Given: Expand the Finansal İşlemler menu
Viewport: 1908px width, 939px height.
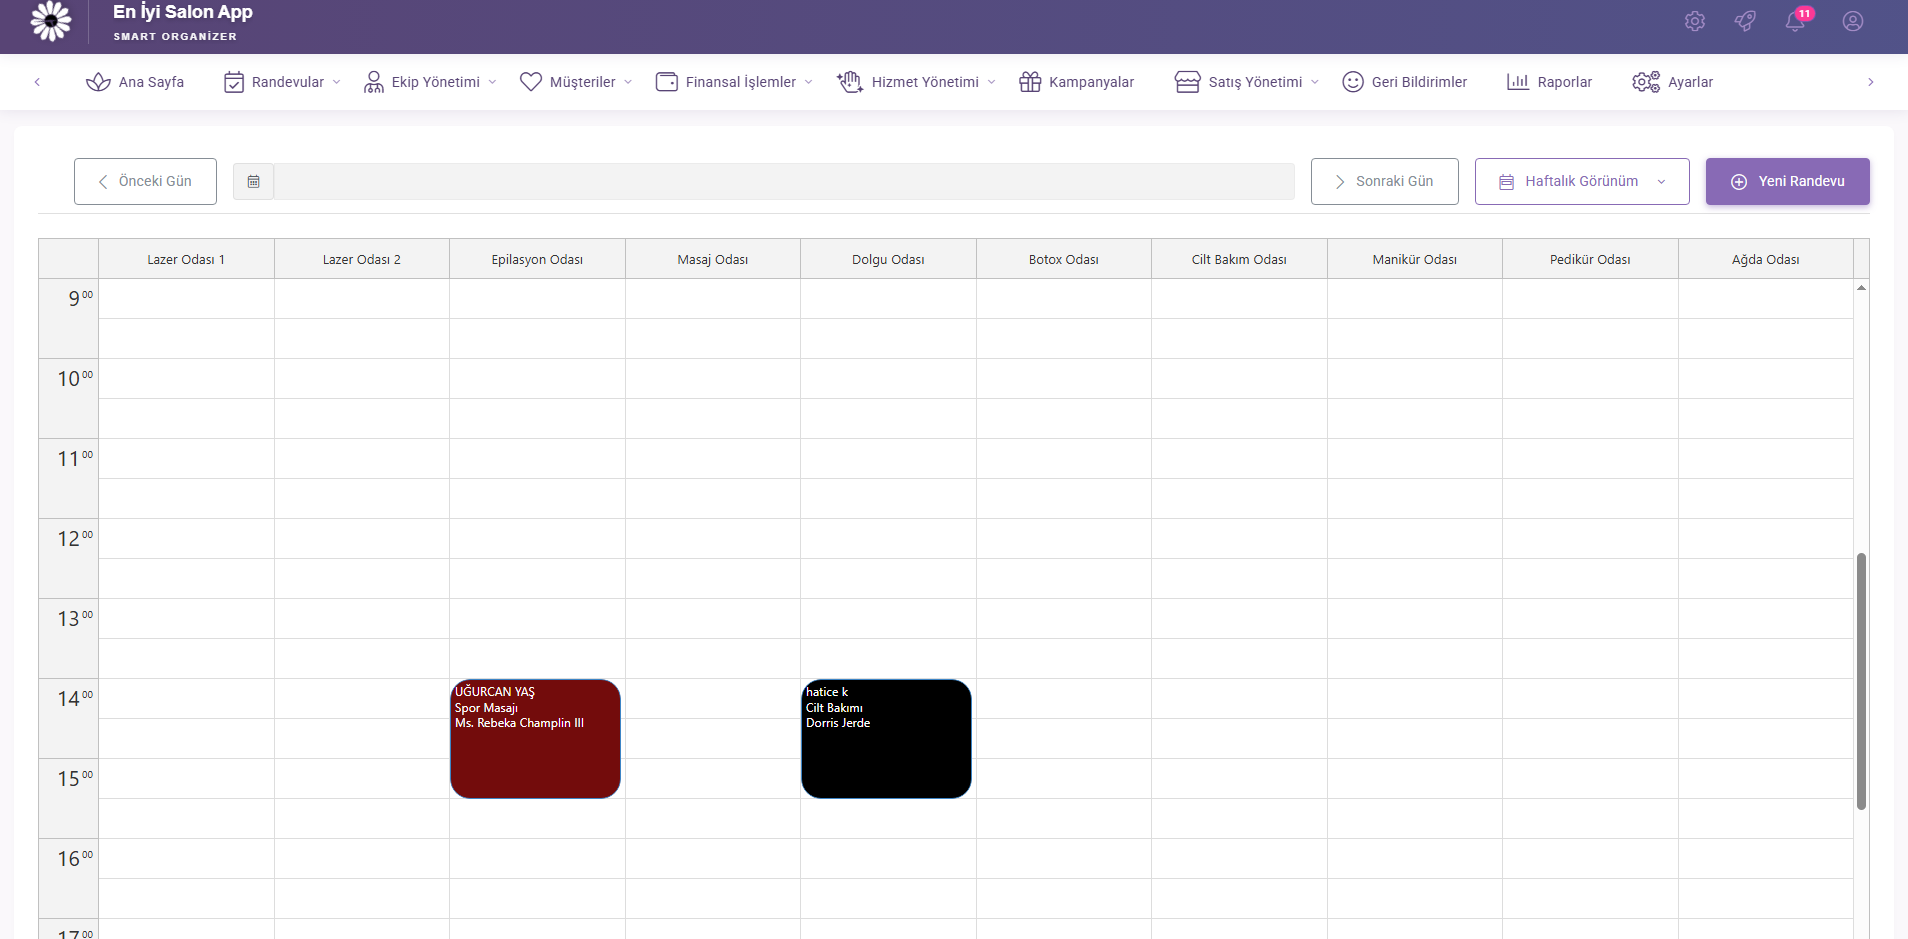Looking at the screenshot, I should click(734, 82).
